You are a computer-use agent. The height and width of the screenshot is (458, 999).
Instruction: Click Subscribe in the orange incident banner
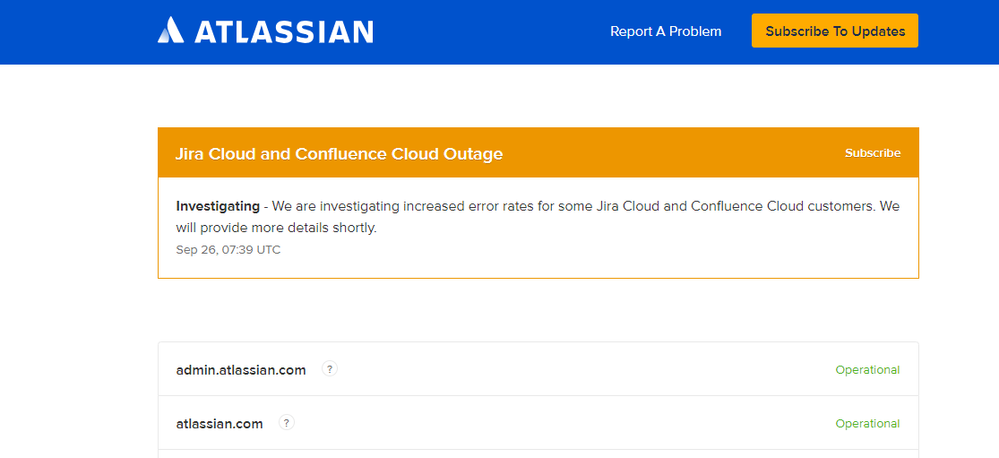pos(872,153)
